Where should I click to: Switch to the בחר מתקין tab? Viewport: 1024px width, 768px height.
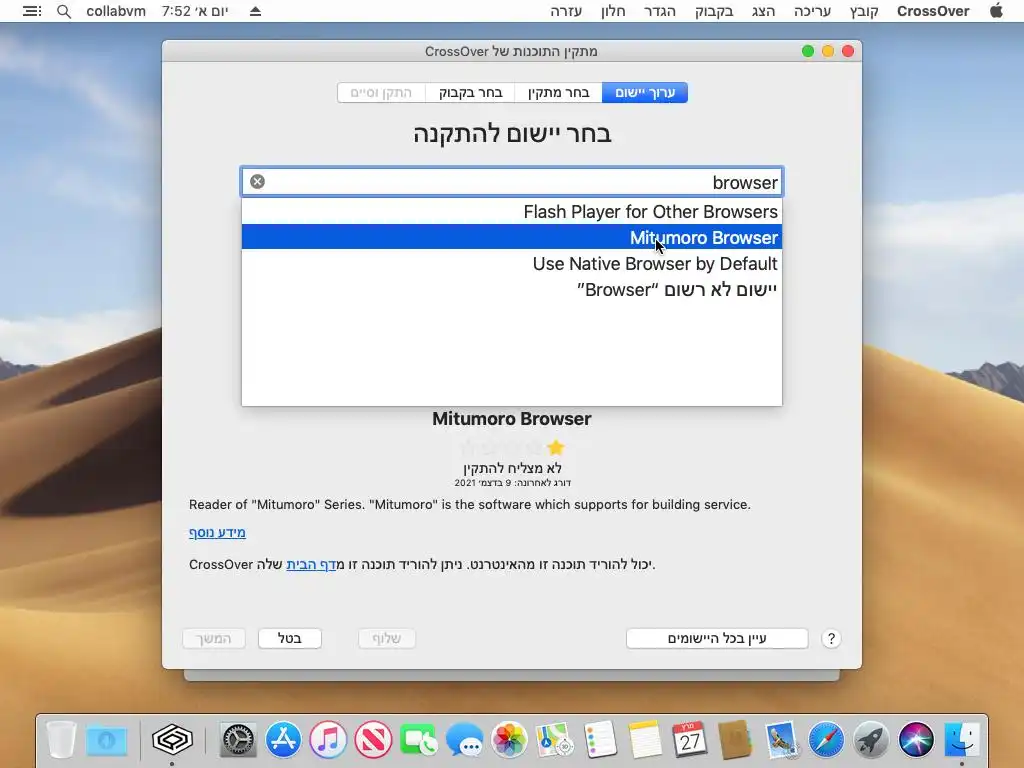pyautogui.click(x=558, y=93)
